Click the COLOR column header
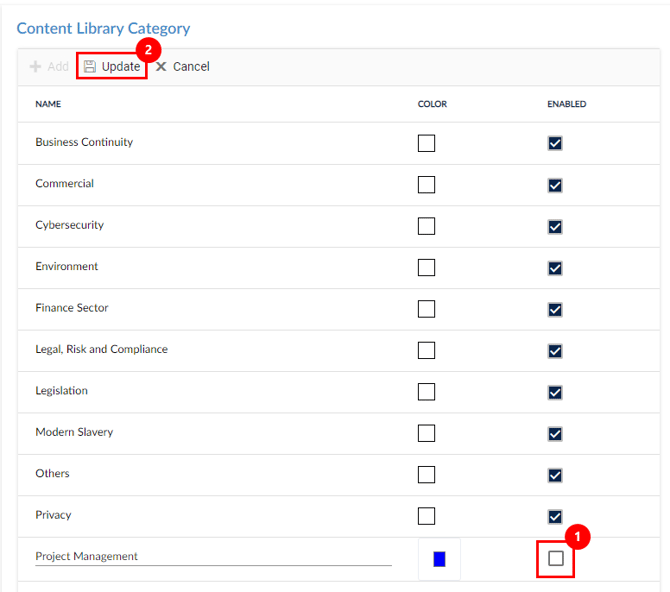 point(432,104)
